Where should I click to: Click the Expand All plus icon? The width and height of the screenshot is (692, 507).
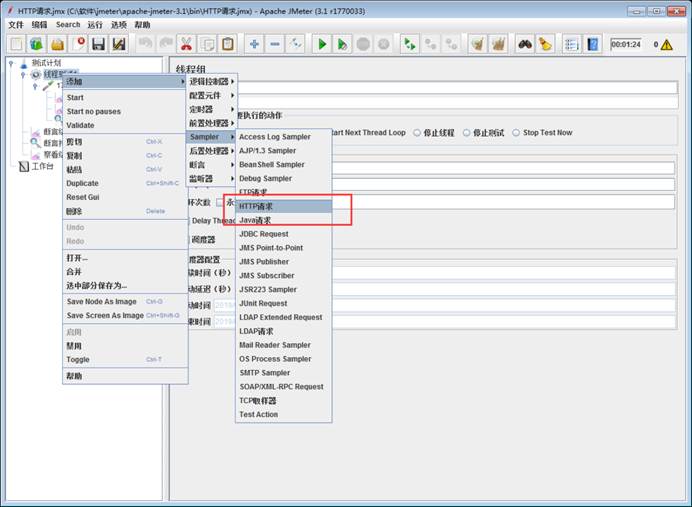254,44
